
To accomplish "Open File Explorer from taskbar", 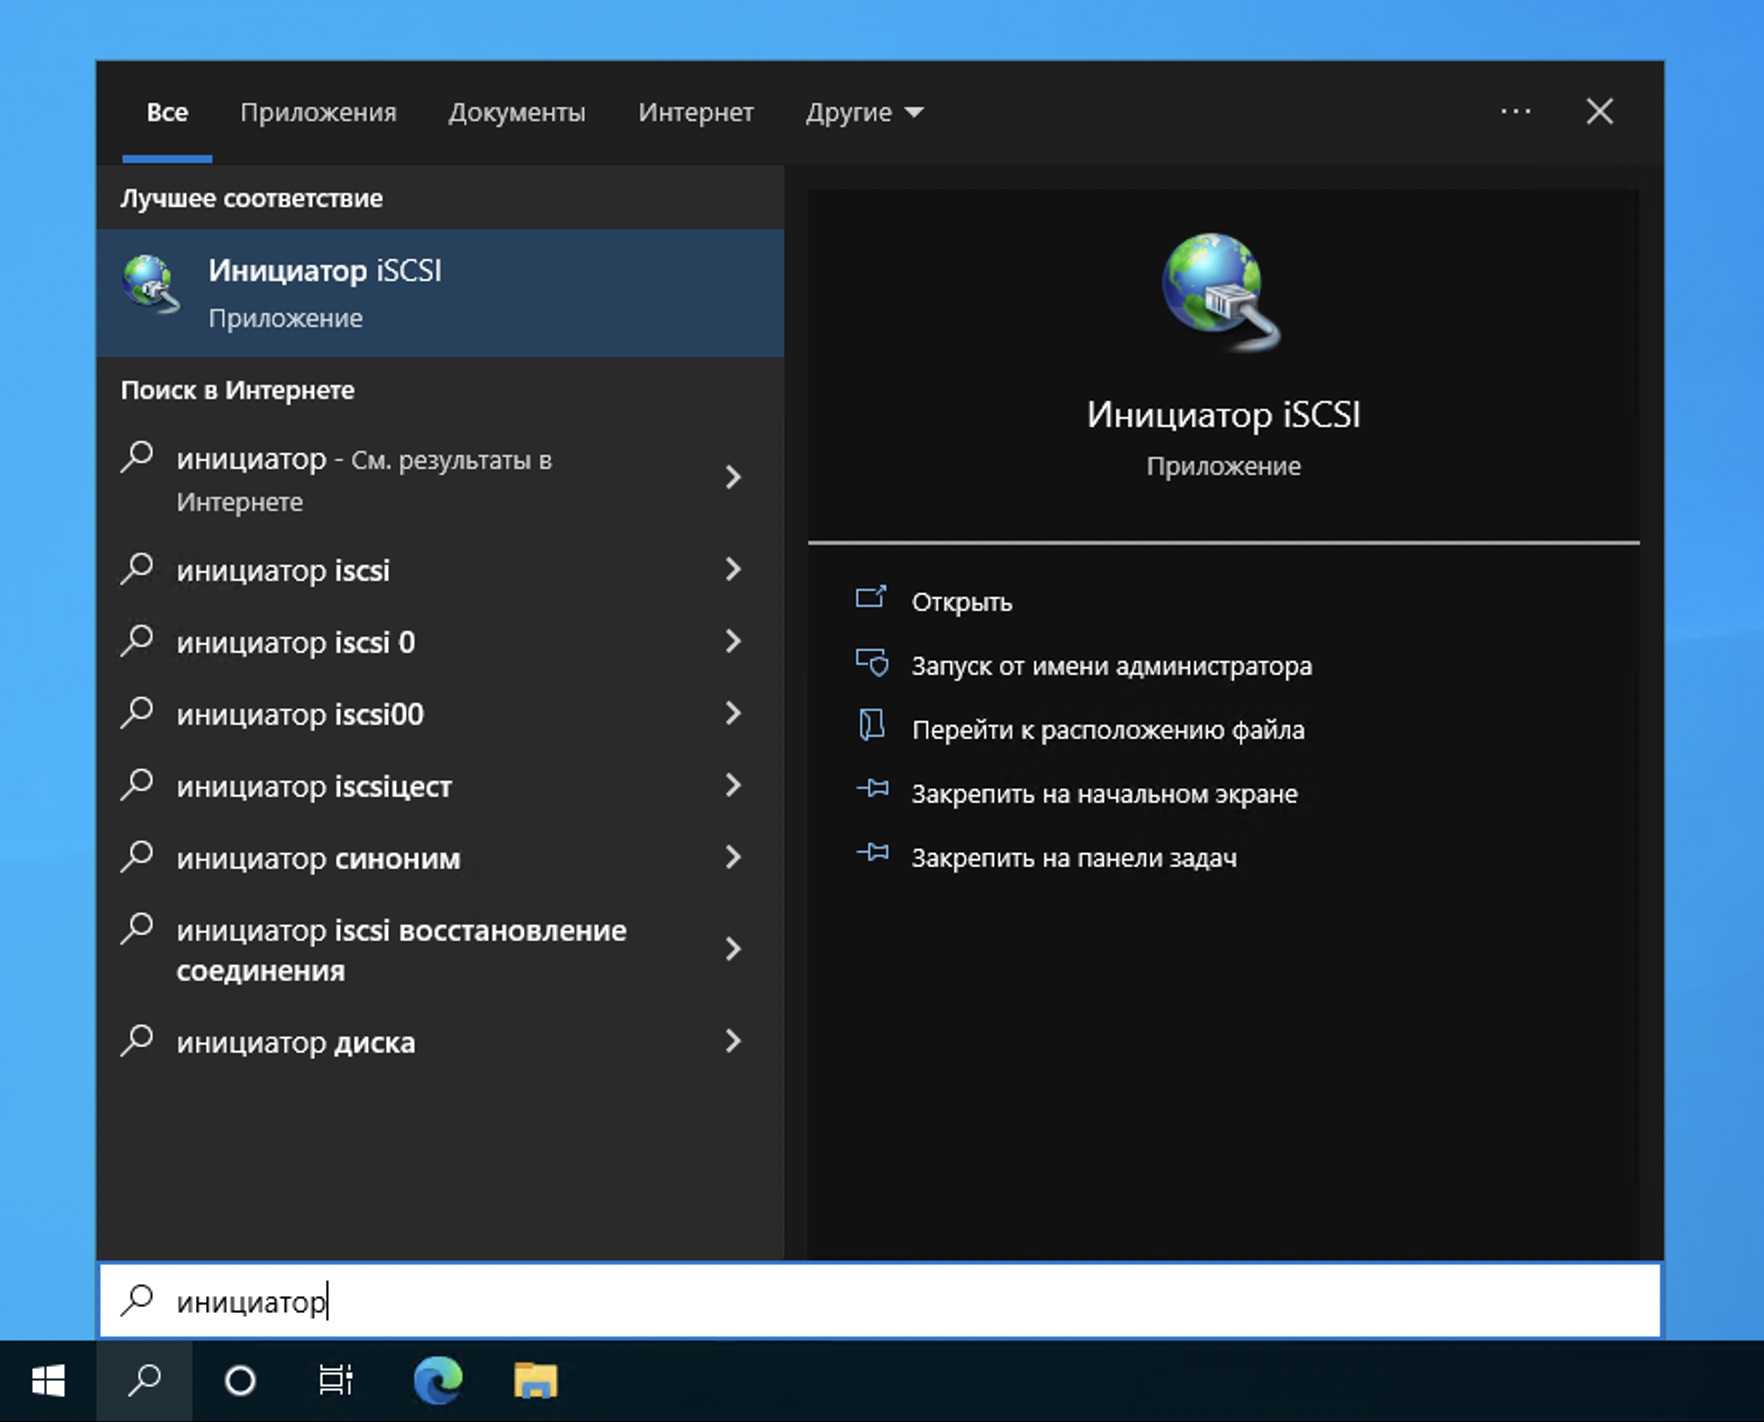I will click(535, 1381).
